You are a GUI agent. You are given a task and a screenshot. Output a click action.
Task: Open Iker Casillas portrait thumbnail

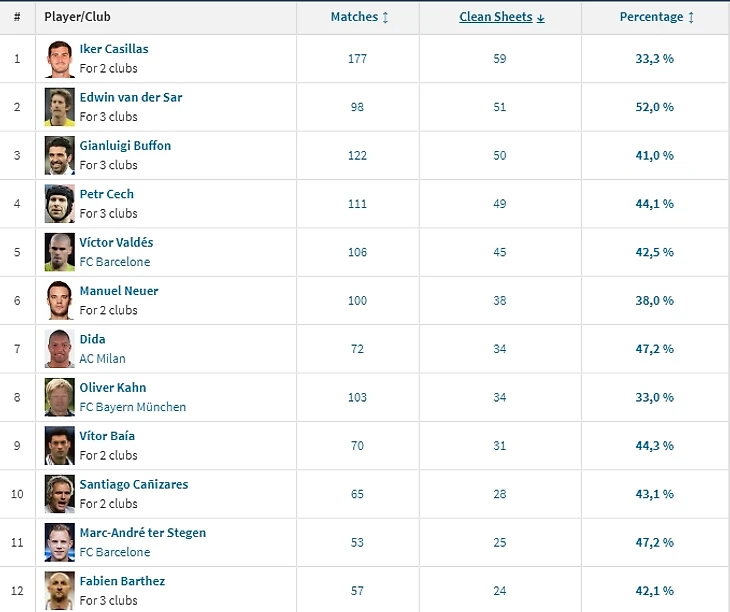60,59
